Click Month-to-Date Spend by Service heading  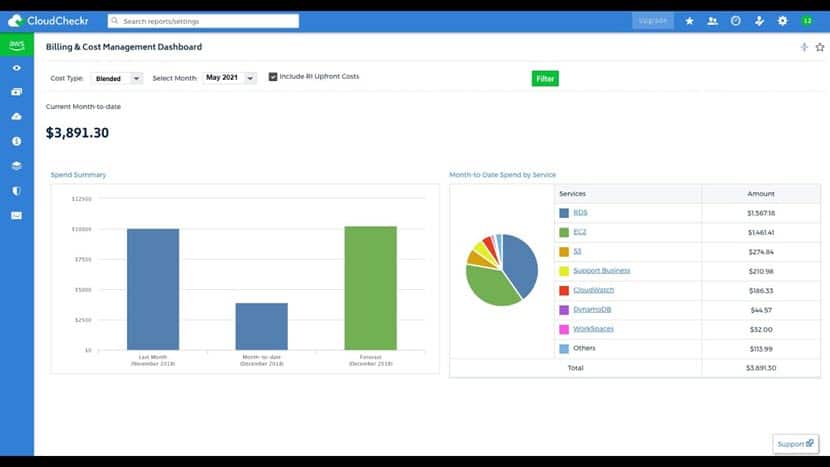click(x=502, y=175)
